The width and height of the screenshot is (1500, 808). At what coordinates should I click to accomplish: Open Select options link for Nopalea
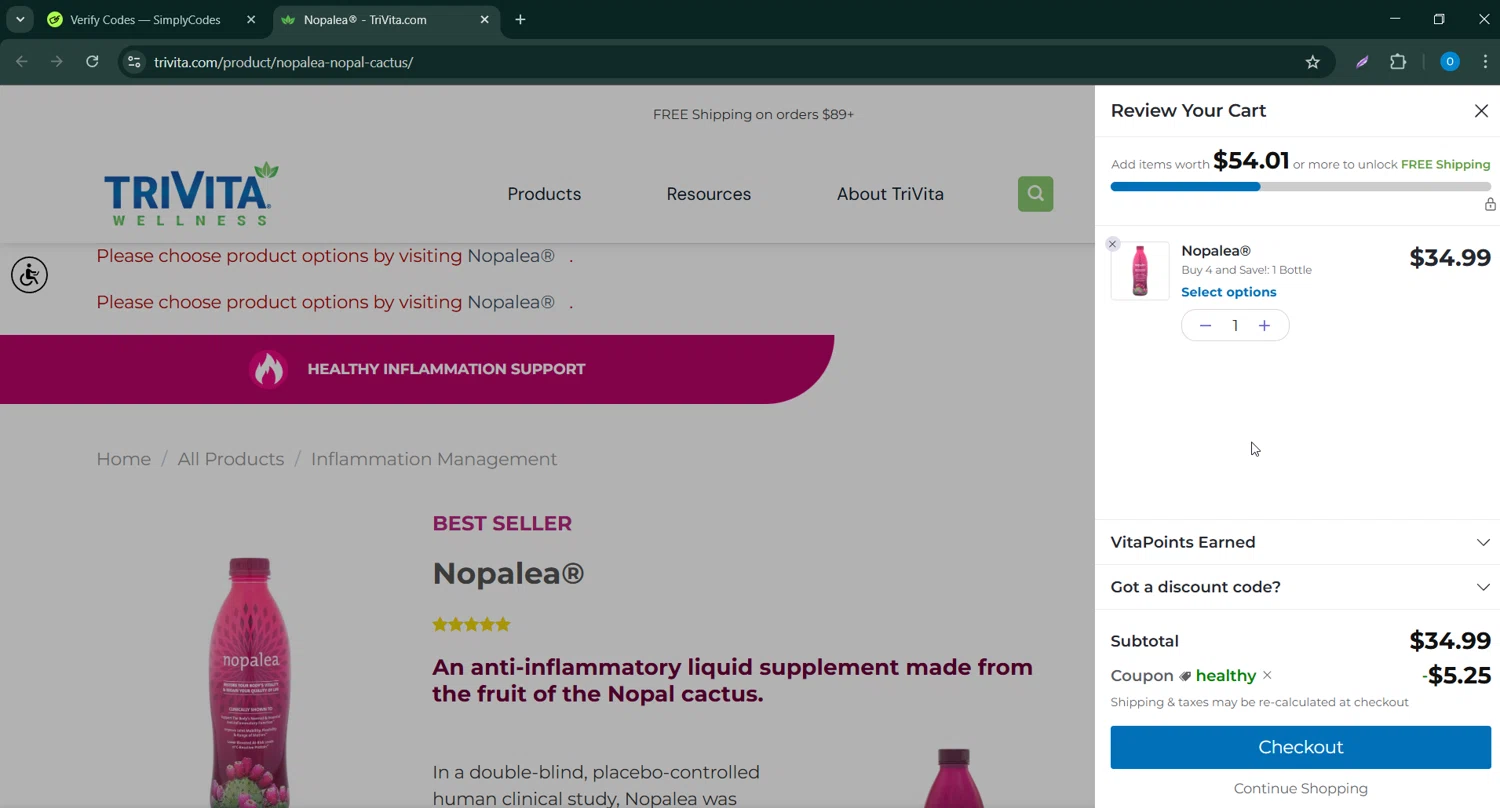1228,292
